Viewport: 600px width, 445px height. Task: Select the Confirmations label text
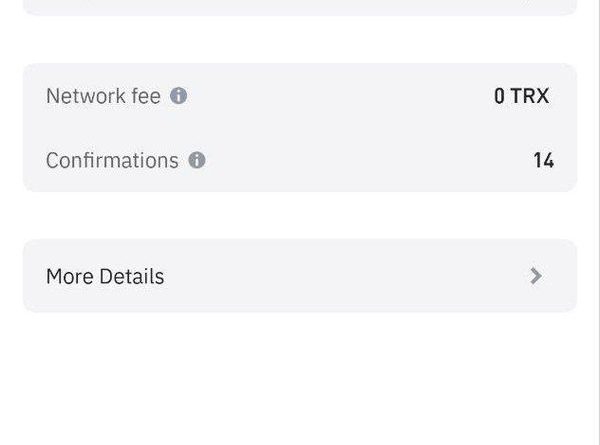(112, 160)
